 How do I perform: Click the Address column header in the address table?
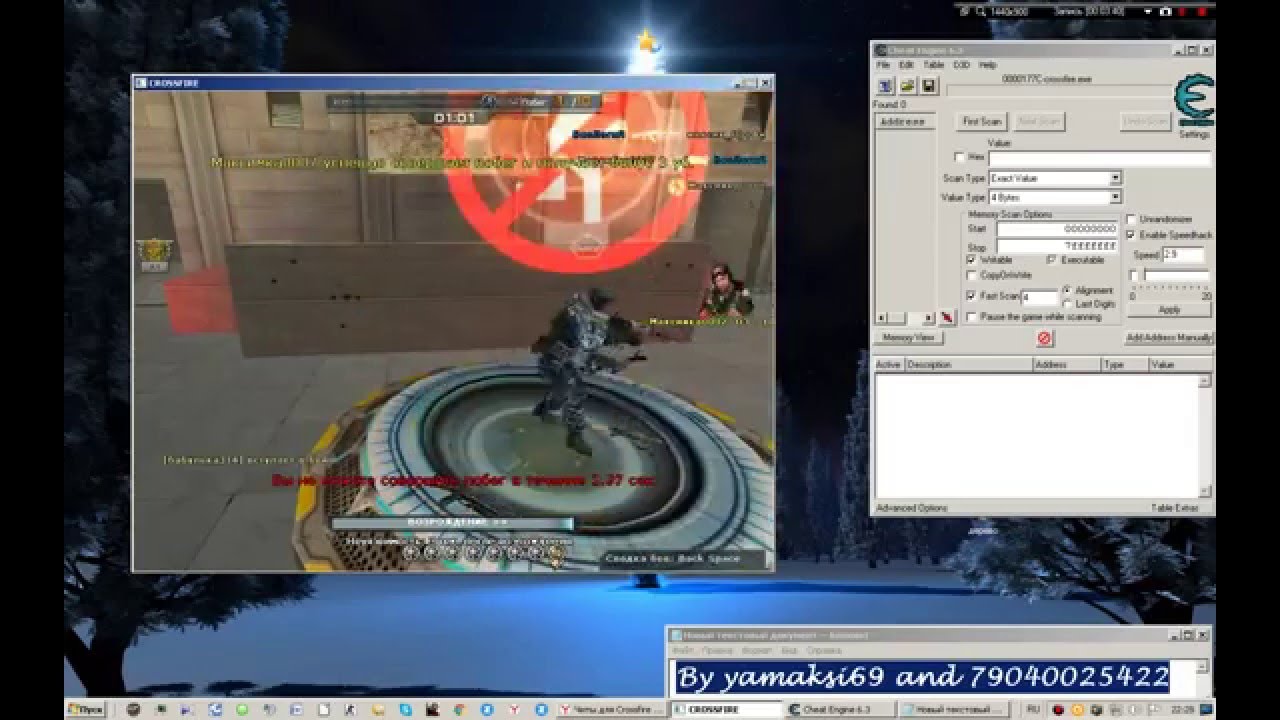tap(1066, 365)
